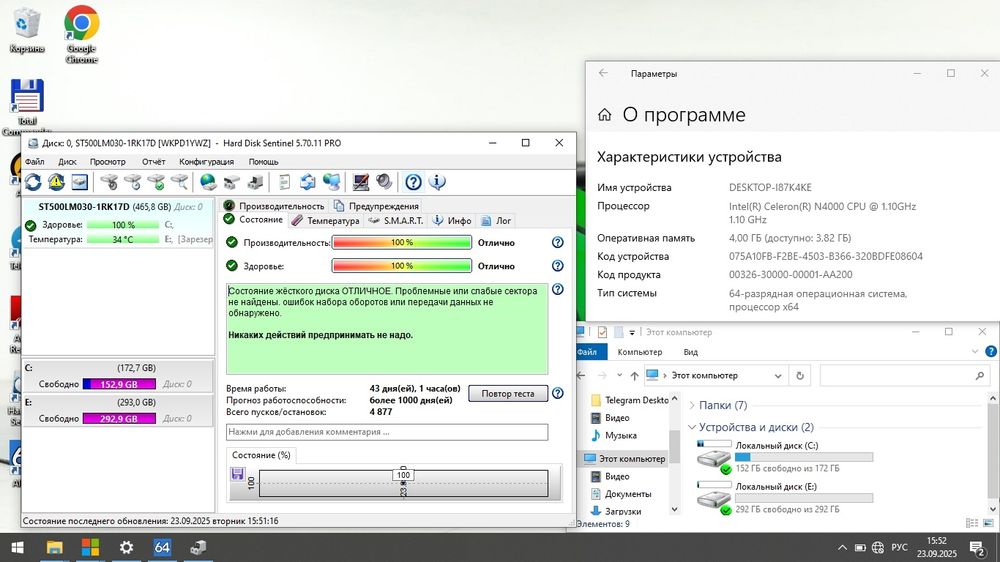Click the Повтор теста button
The height and width of the screenshot is (562, 1000).
click(x=508, y=394)
